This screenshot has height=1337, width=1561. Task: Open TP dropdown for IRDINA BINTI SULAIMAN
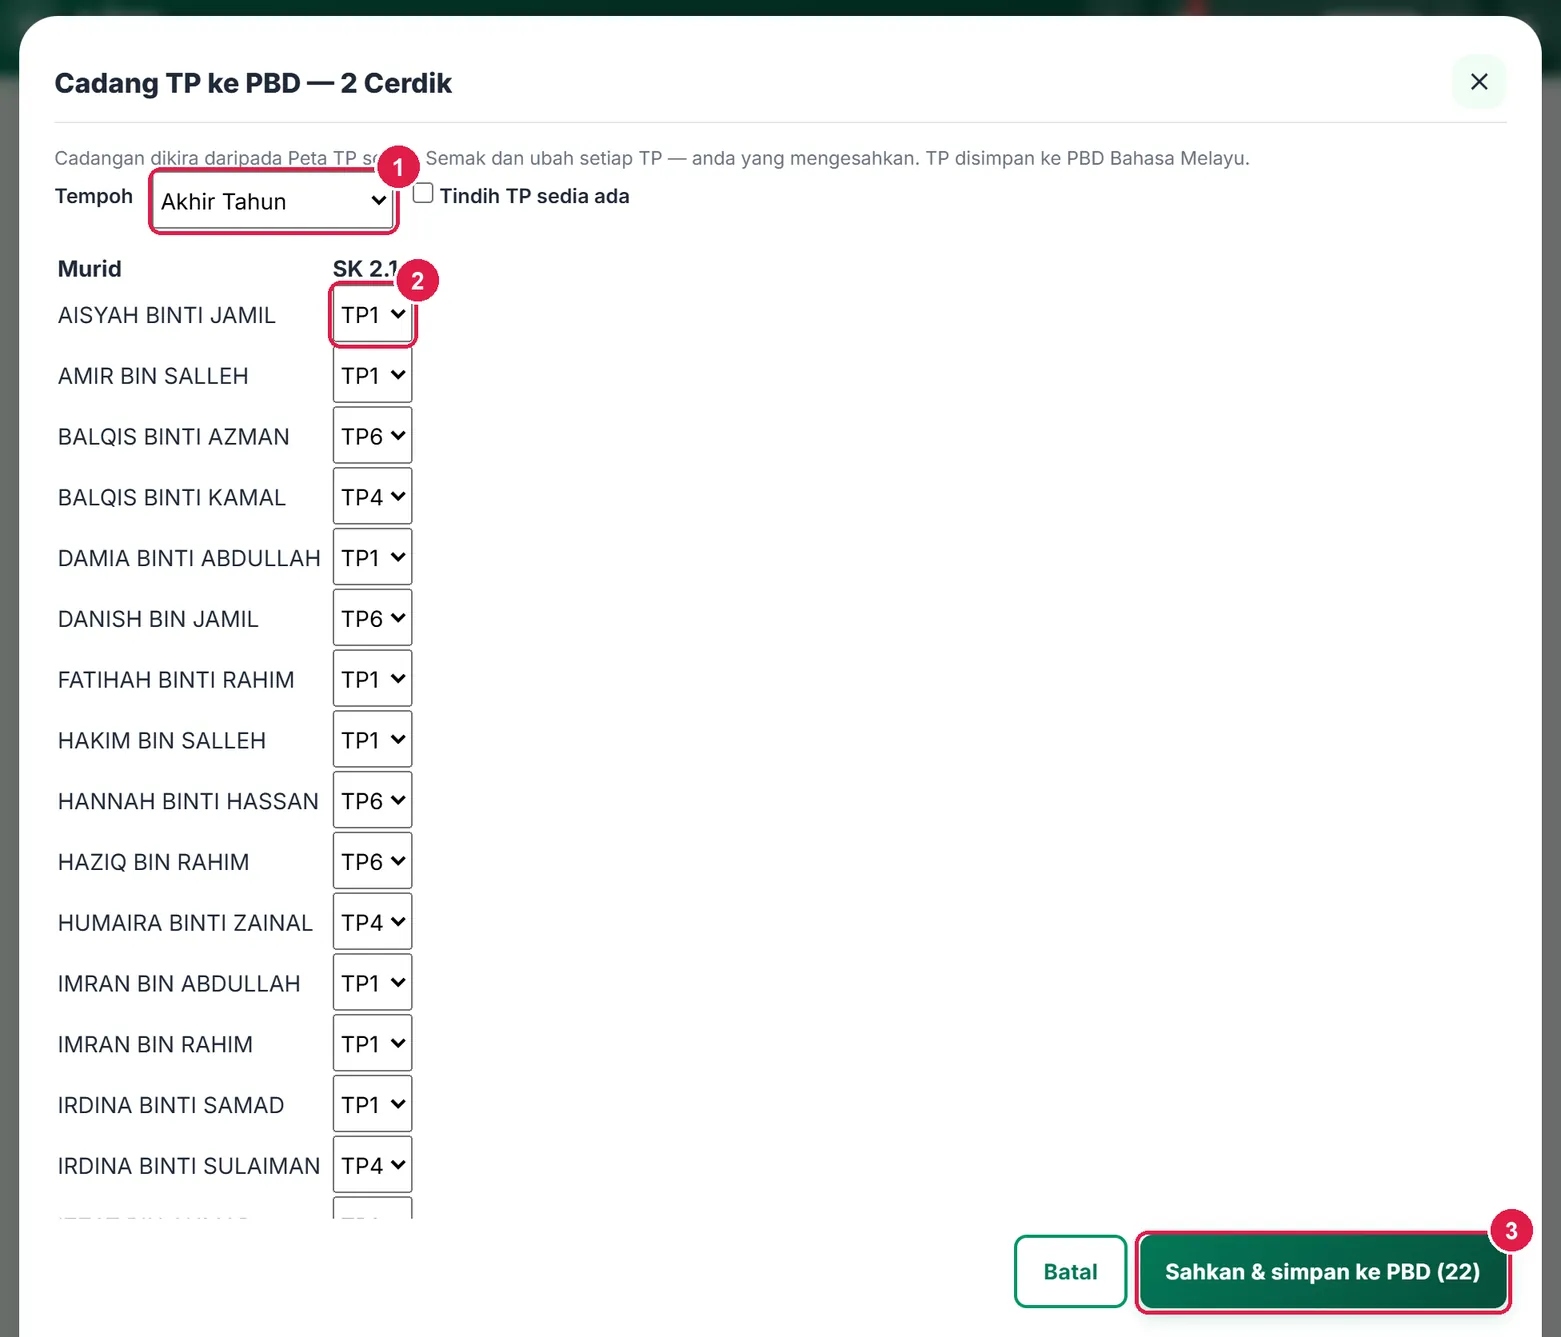click(x=372, y=1166)
